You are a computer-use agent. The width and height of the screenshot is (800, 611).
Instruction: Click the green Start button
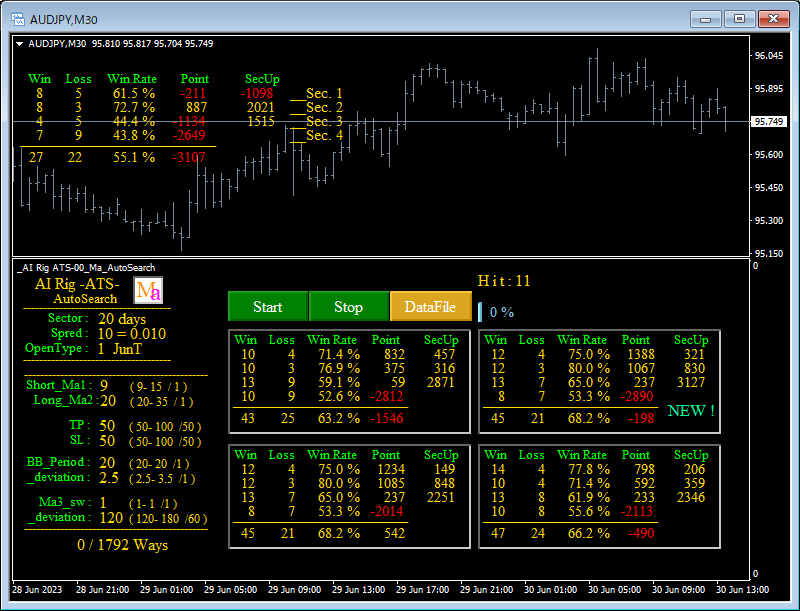(268, 307)
